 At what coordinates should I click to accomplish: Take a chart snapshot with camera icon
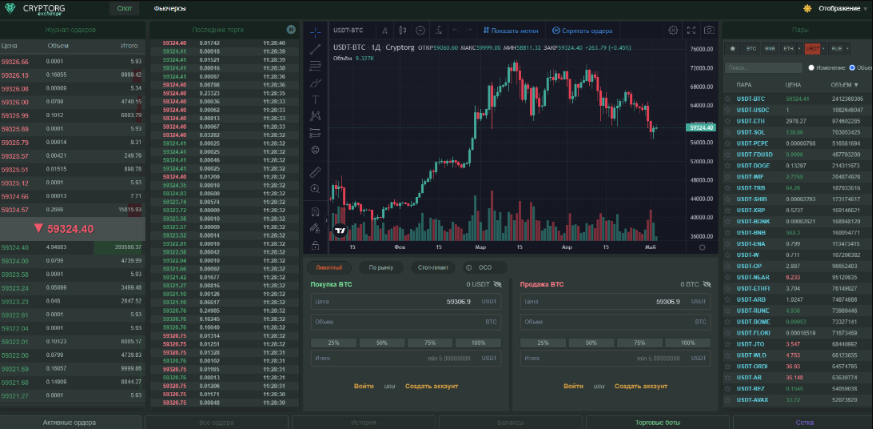tap(709, 31)
